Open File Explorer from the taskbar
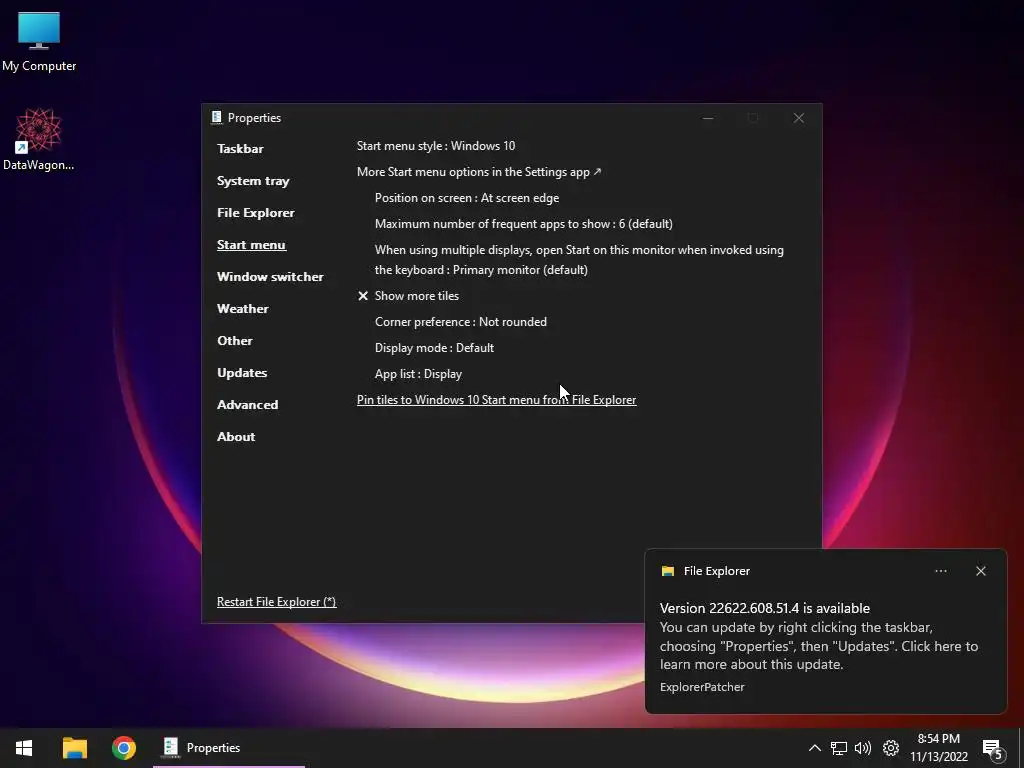The width and height of the screenshot is (1024, 768). 74,748
